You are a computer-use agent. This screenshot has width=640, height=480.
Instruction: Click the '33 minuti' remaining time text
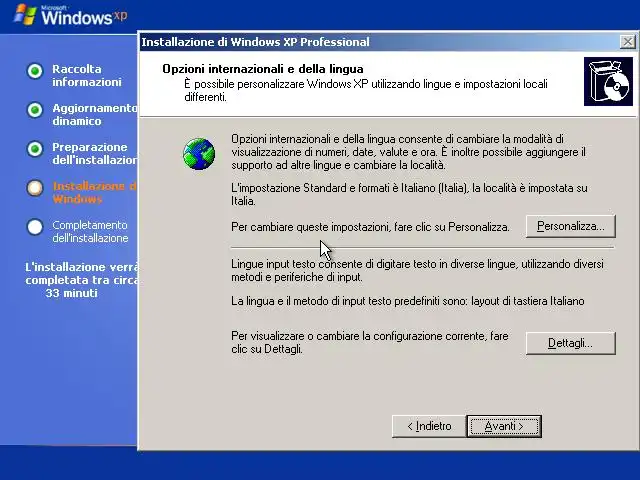pyautogui.click(x=71, y=293)
